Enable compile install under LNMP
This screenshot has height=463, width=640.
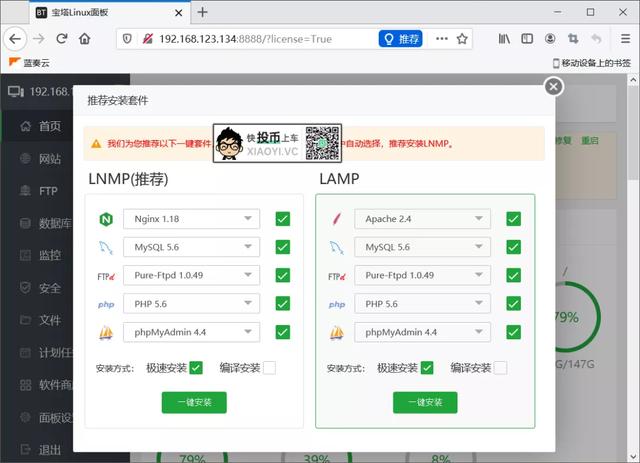tap(269, 368)
